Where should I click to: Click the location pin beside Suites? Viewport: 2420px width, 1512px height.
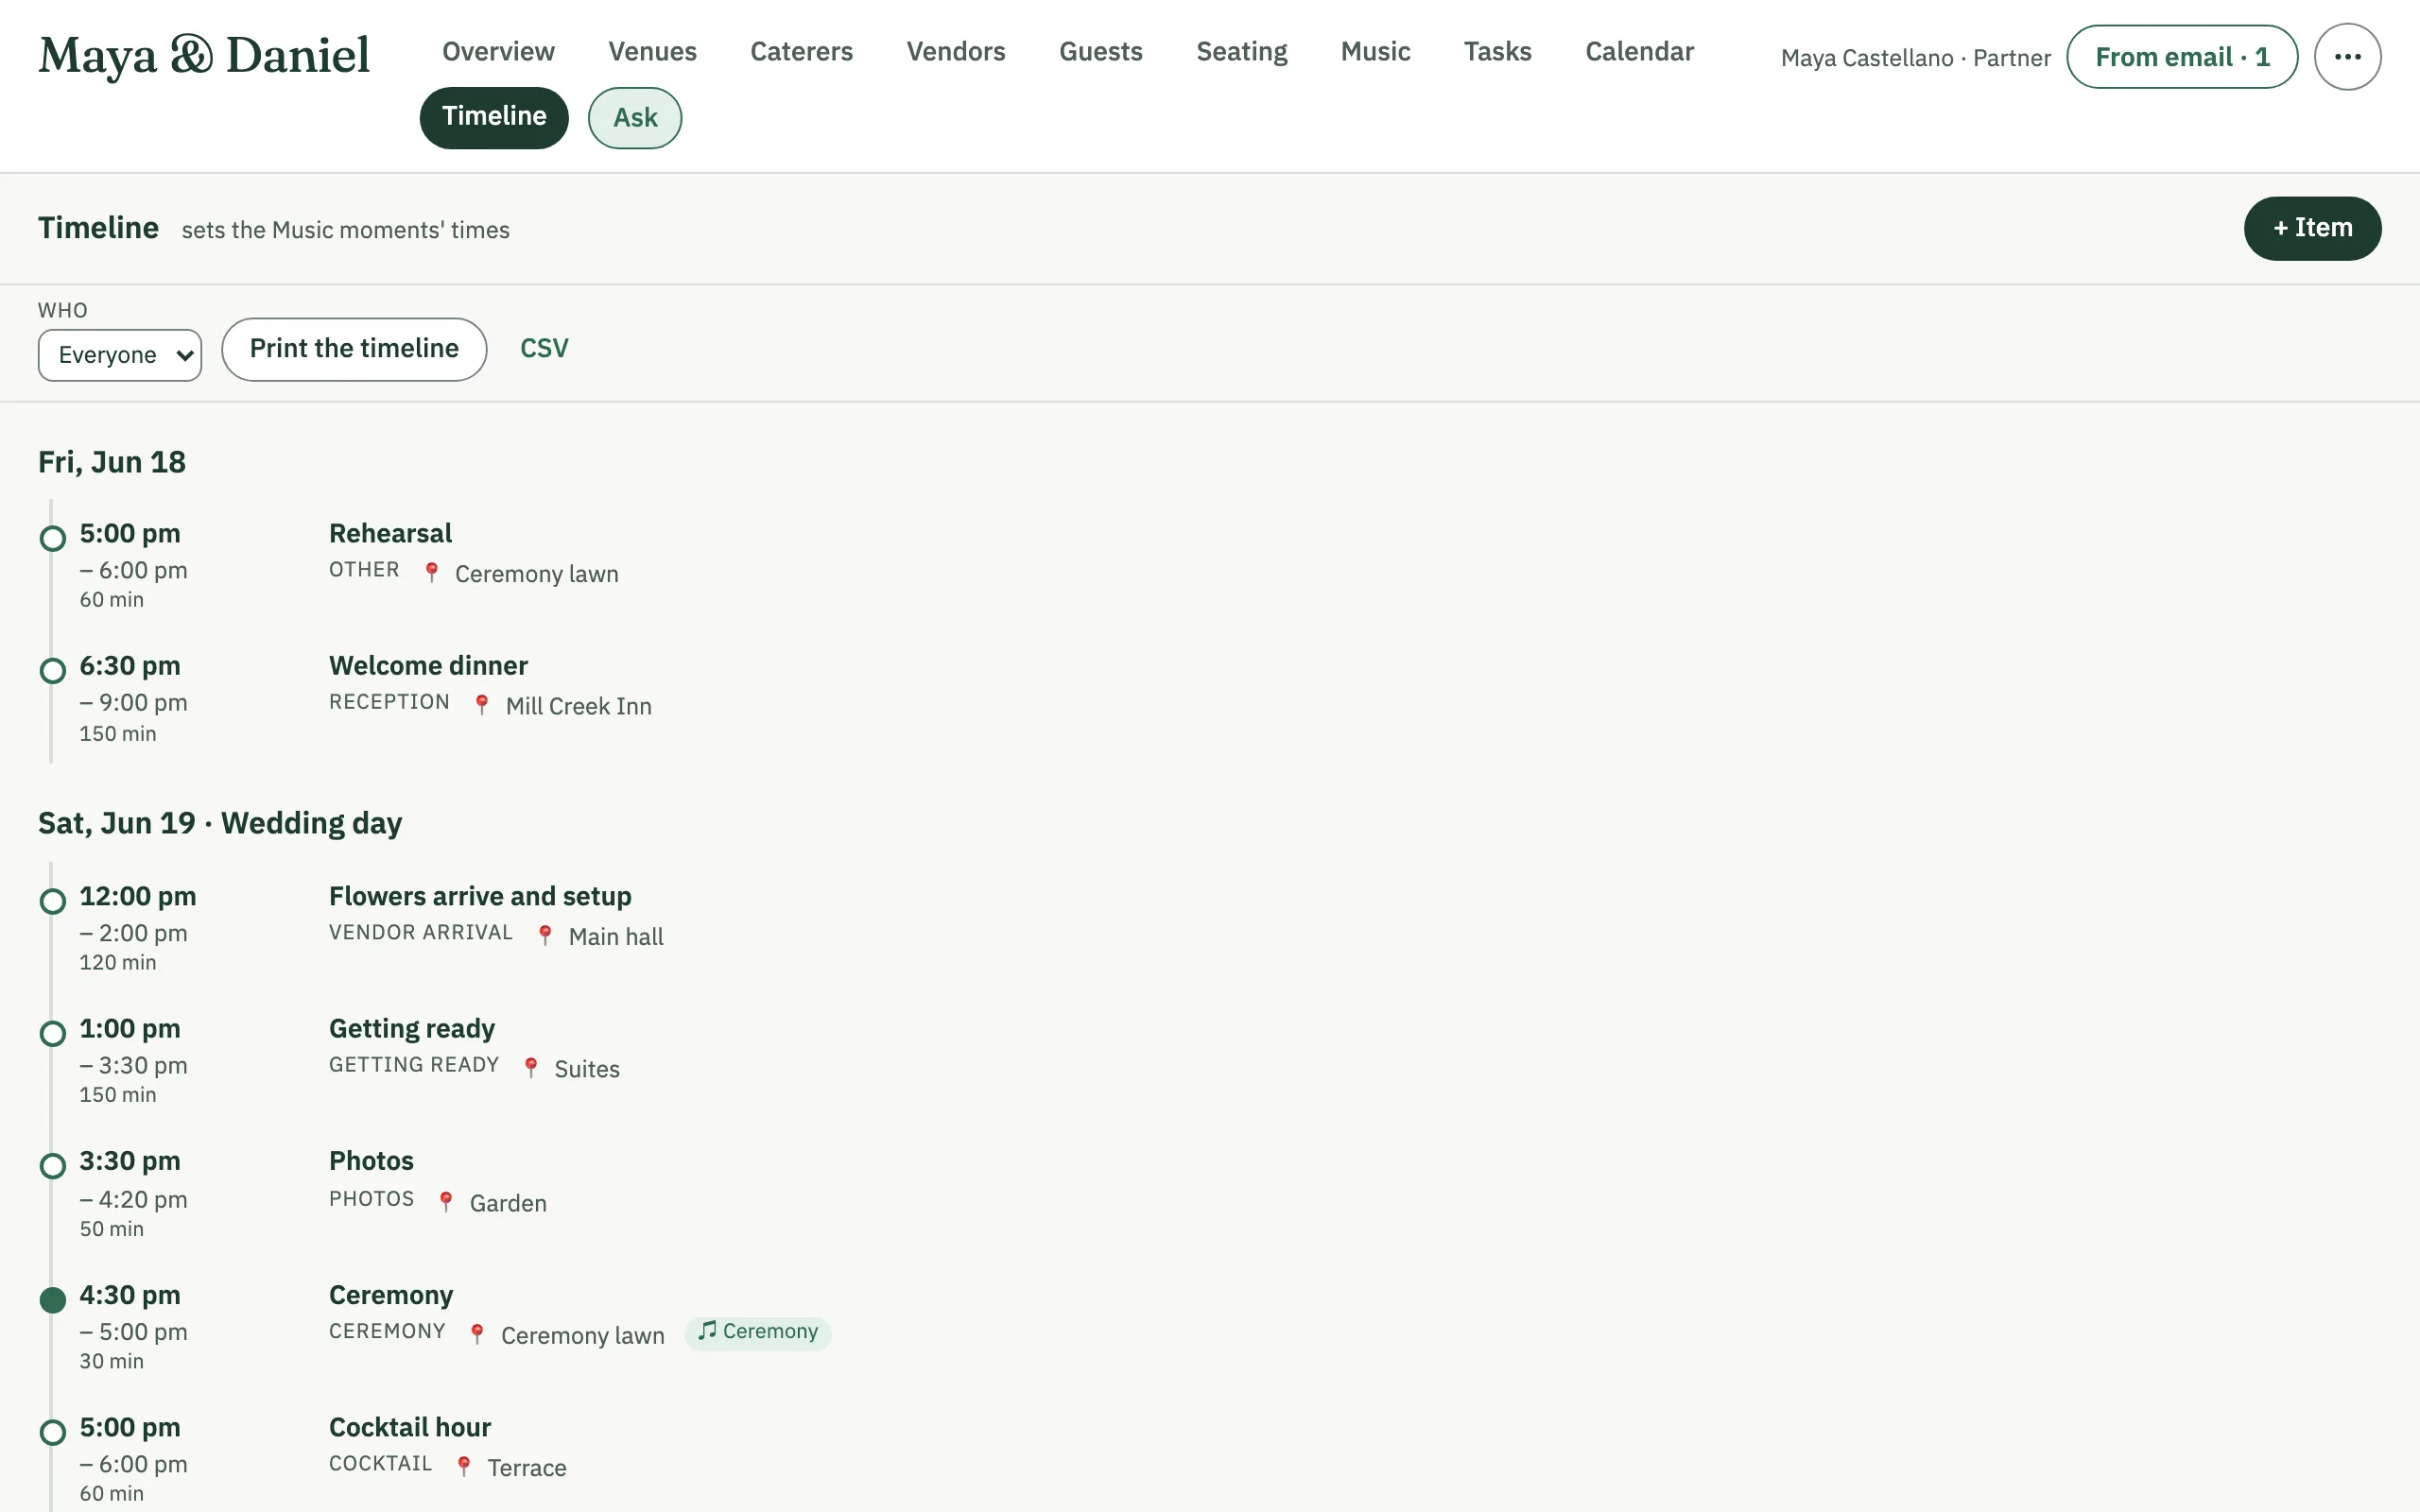click(x=531, y=1068)
